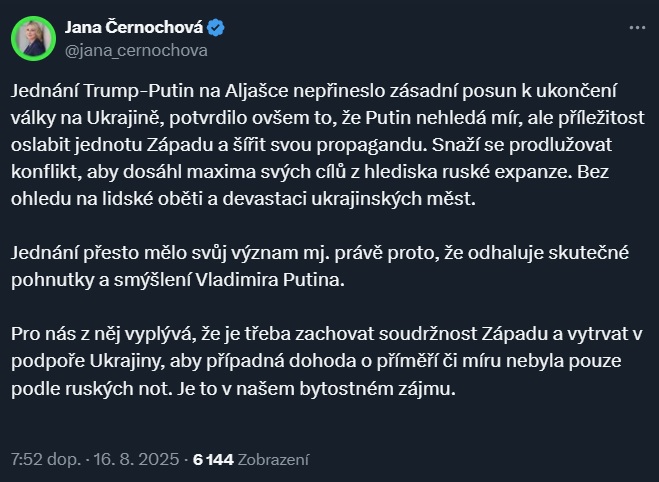This screenshot has height=482, width=659.
Task: Click the display name Jana Černochová
Action: pyautogui.click(x=134, y=27)
